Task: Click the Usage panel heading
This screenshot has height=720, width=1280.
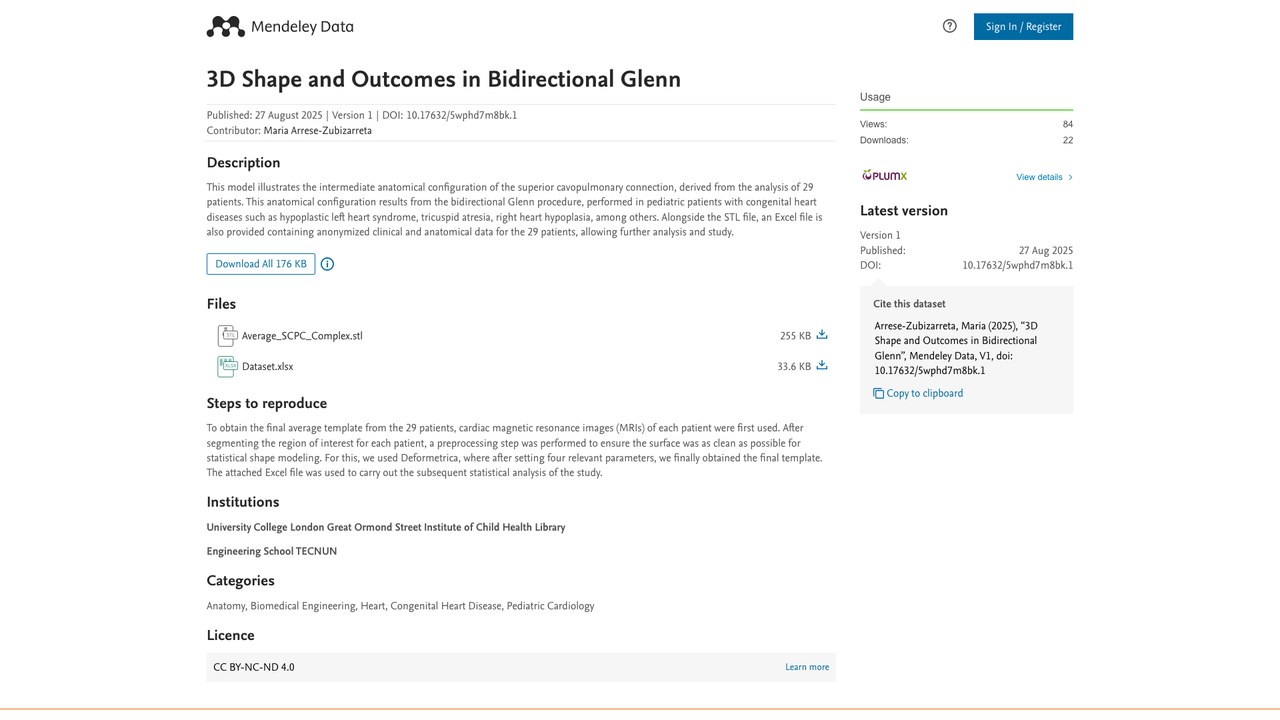Action: pyautogui.click(x=875, y=97)
